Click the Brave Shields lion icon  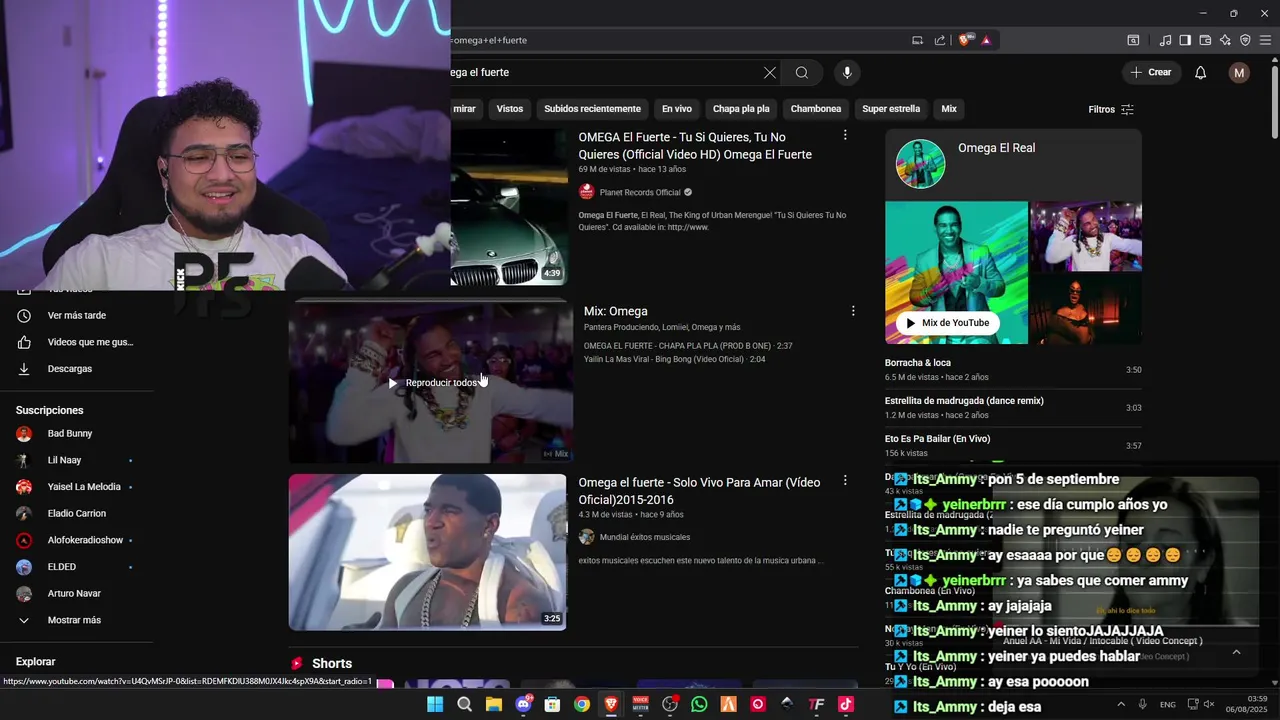964,40
